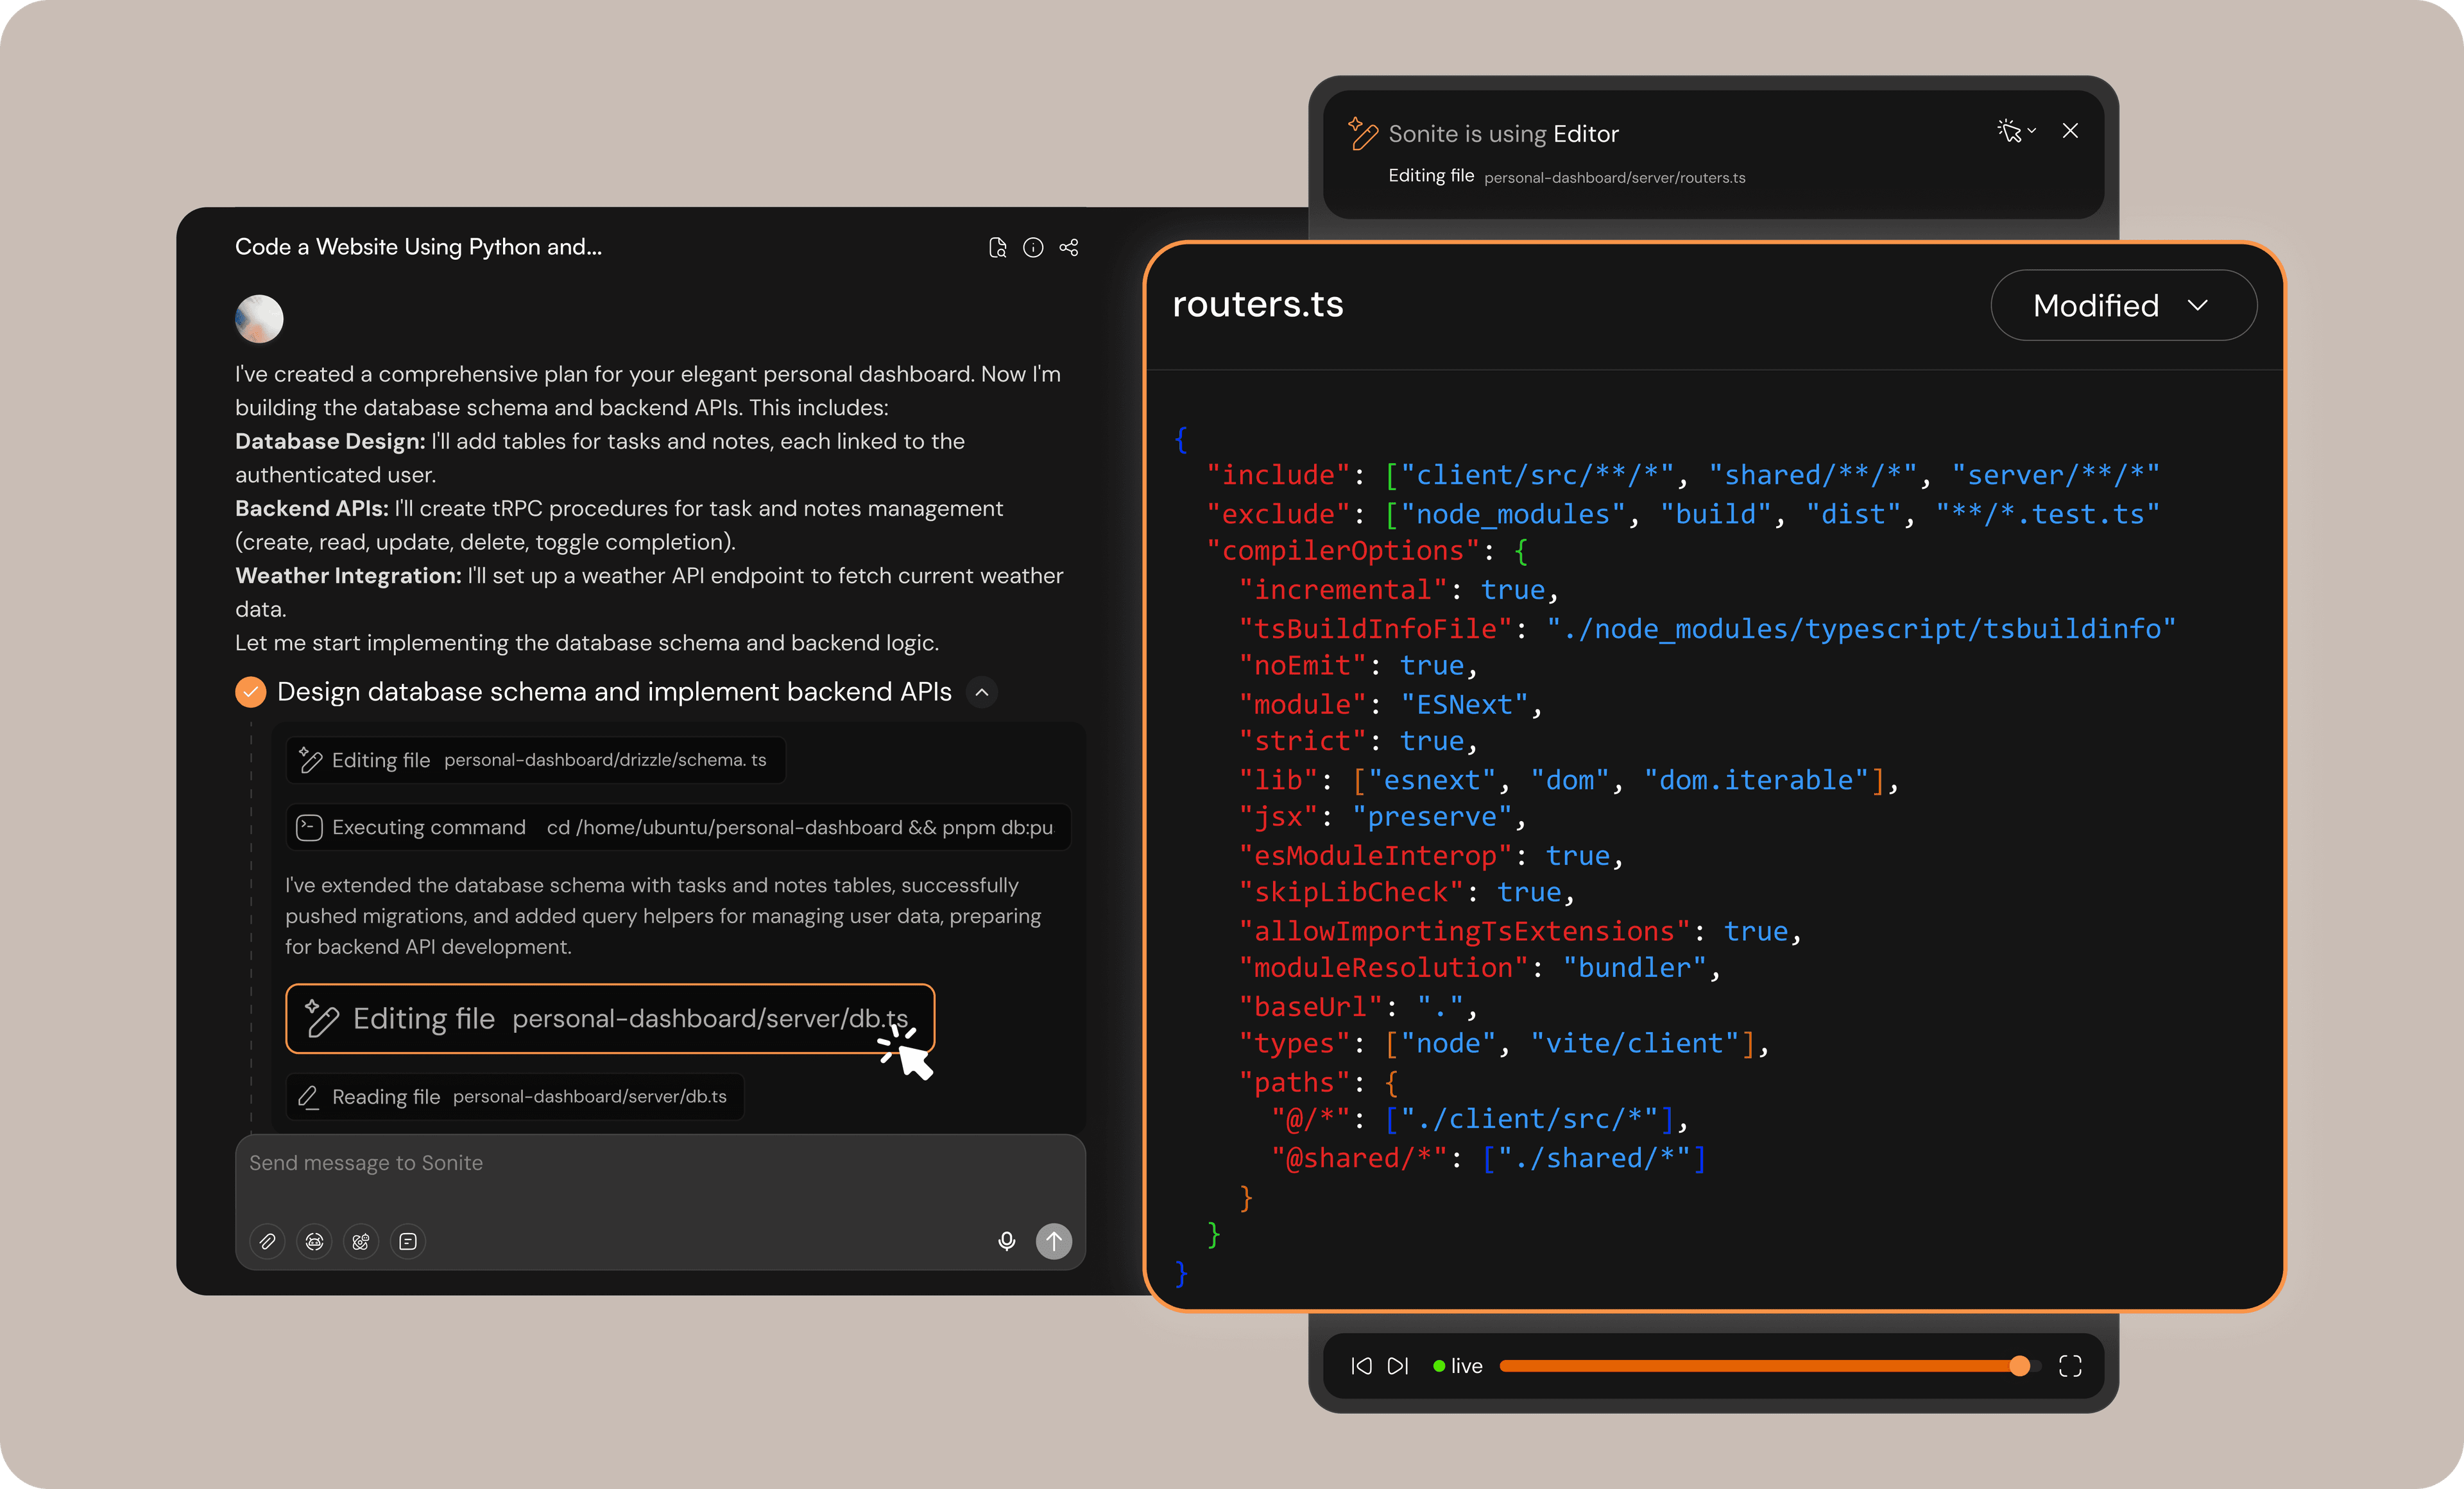Screen dimensions: 2464x1489
Task: Expand the cursor options chevron near the close button
Action: coord(2032,131)
